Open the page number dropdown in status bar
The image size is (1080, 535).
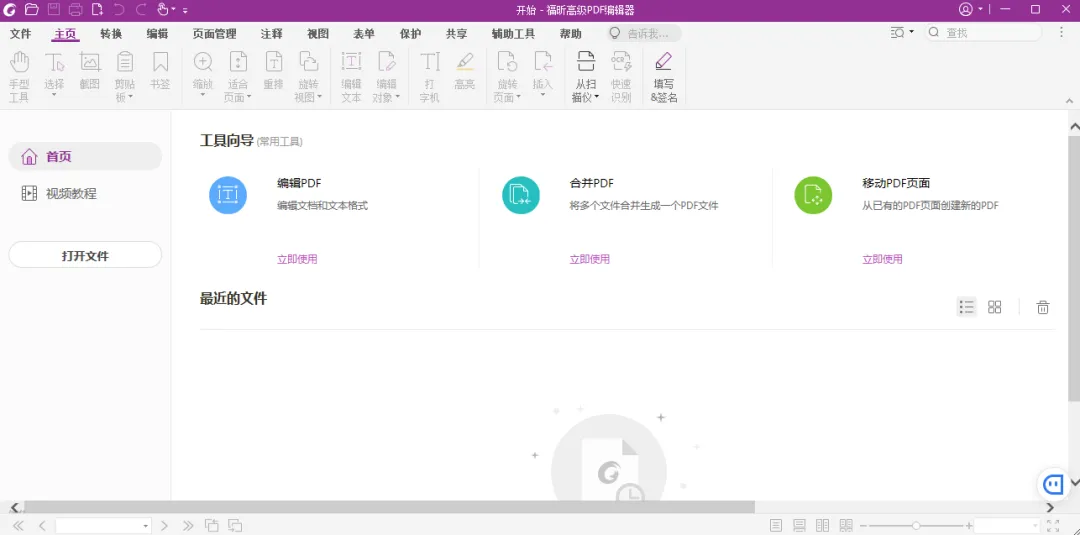[x=146, y=526]
